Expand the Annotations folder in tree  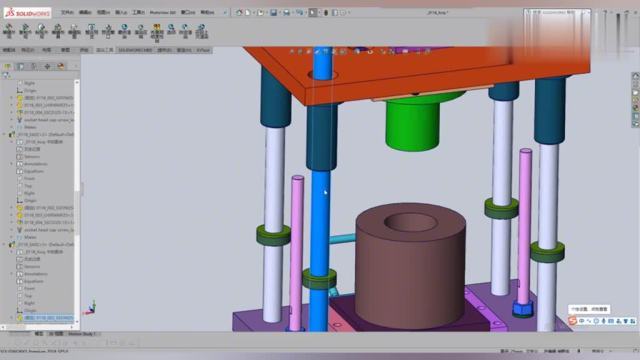click(12, 164)
